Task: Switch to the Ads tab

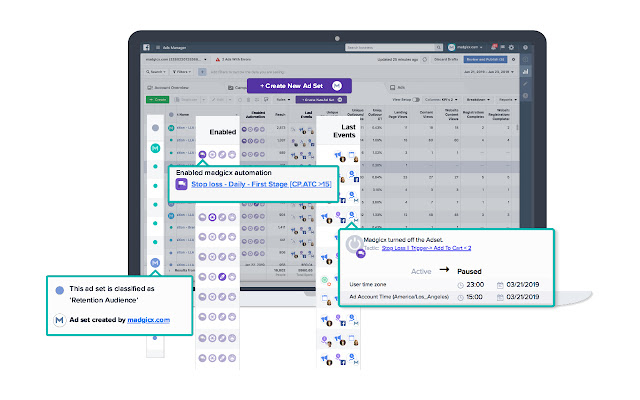Action: (x=398, y=87)
